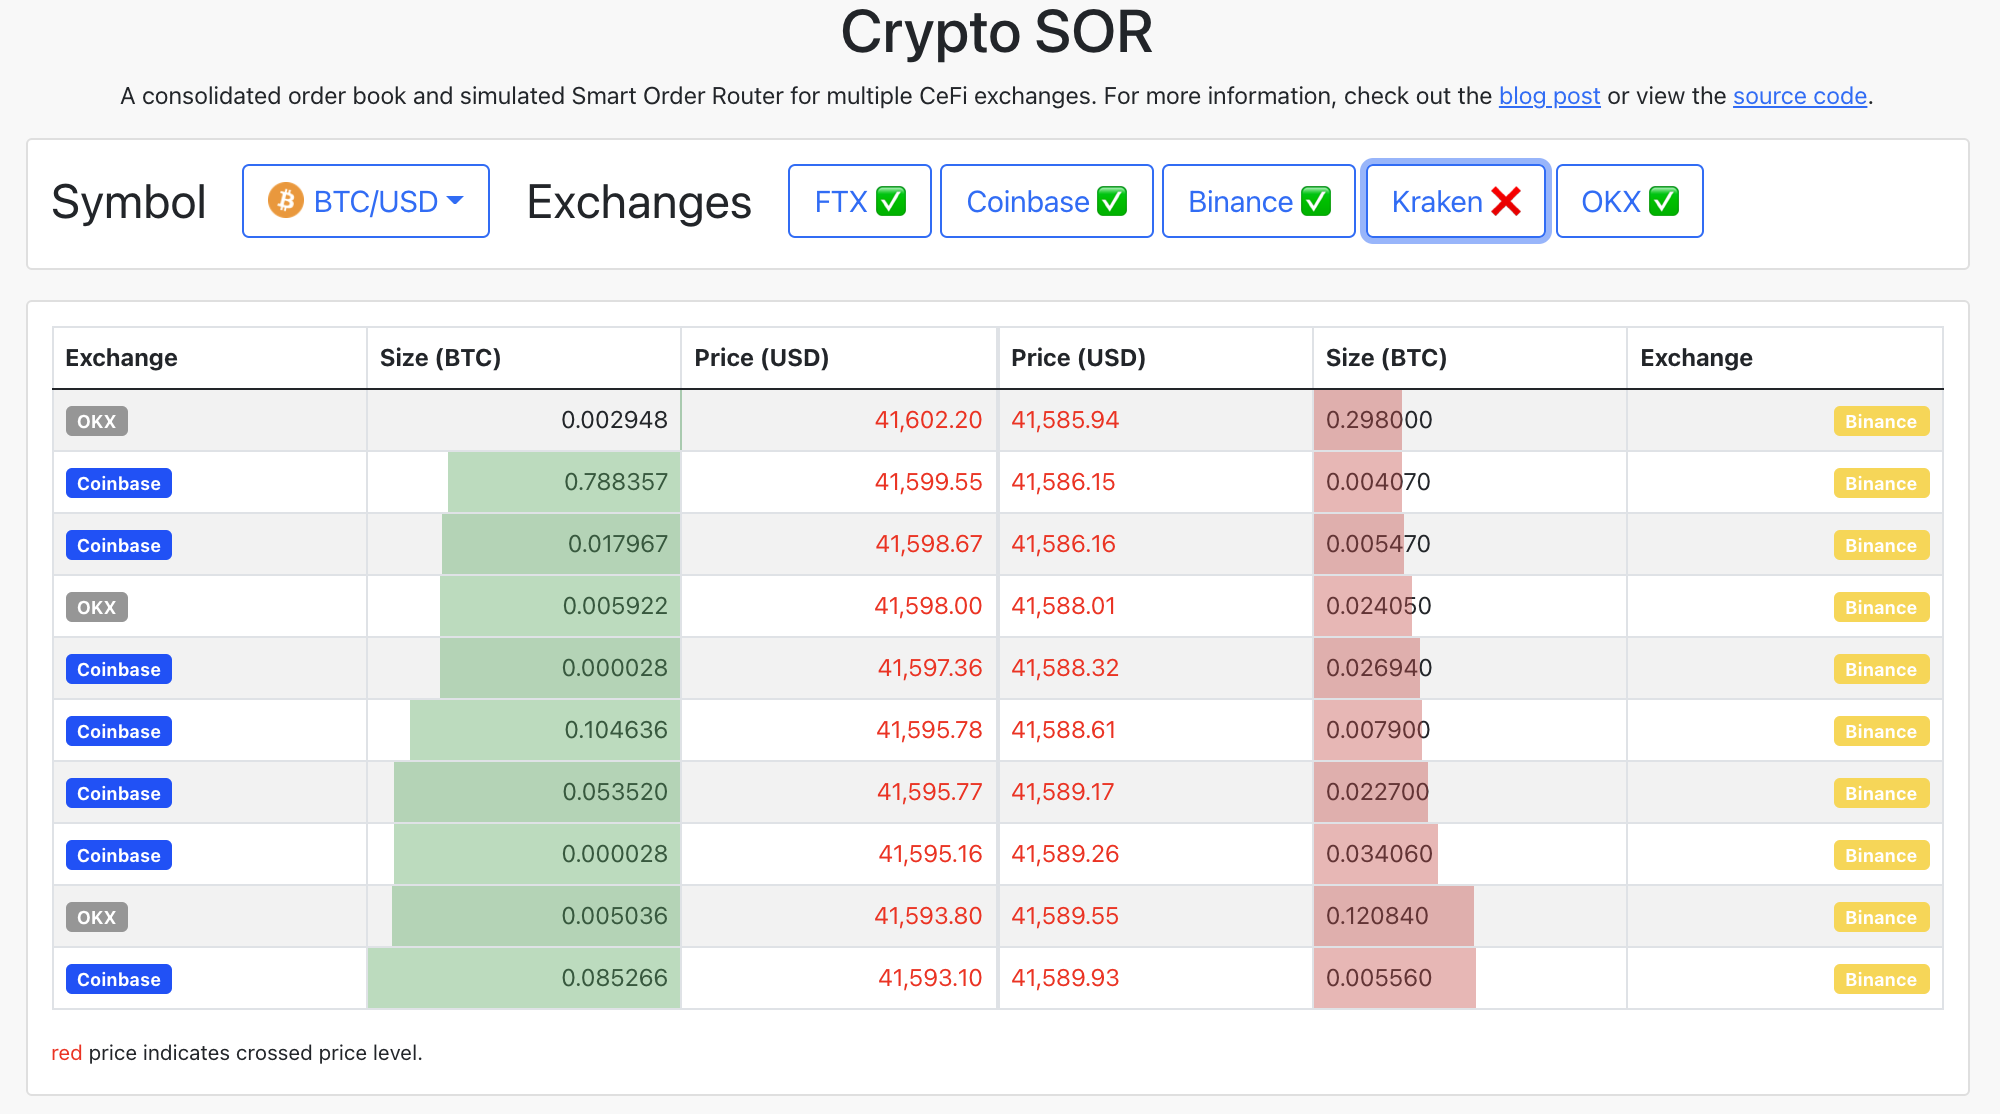Click the Coinbase badge in the 41,595.77 row
This screenshot has height=1114, width=2000.
119,793
